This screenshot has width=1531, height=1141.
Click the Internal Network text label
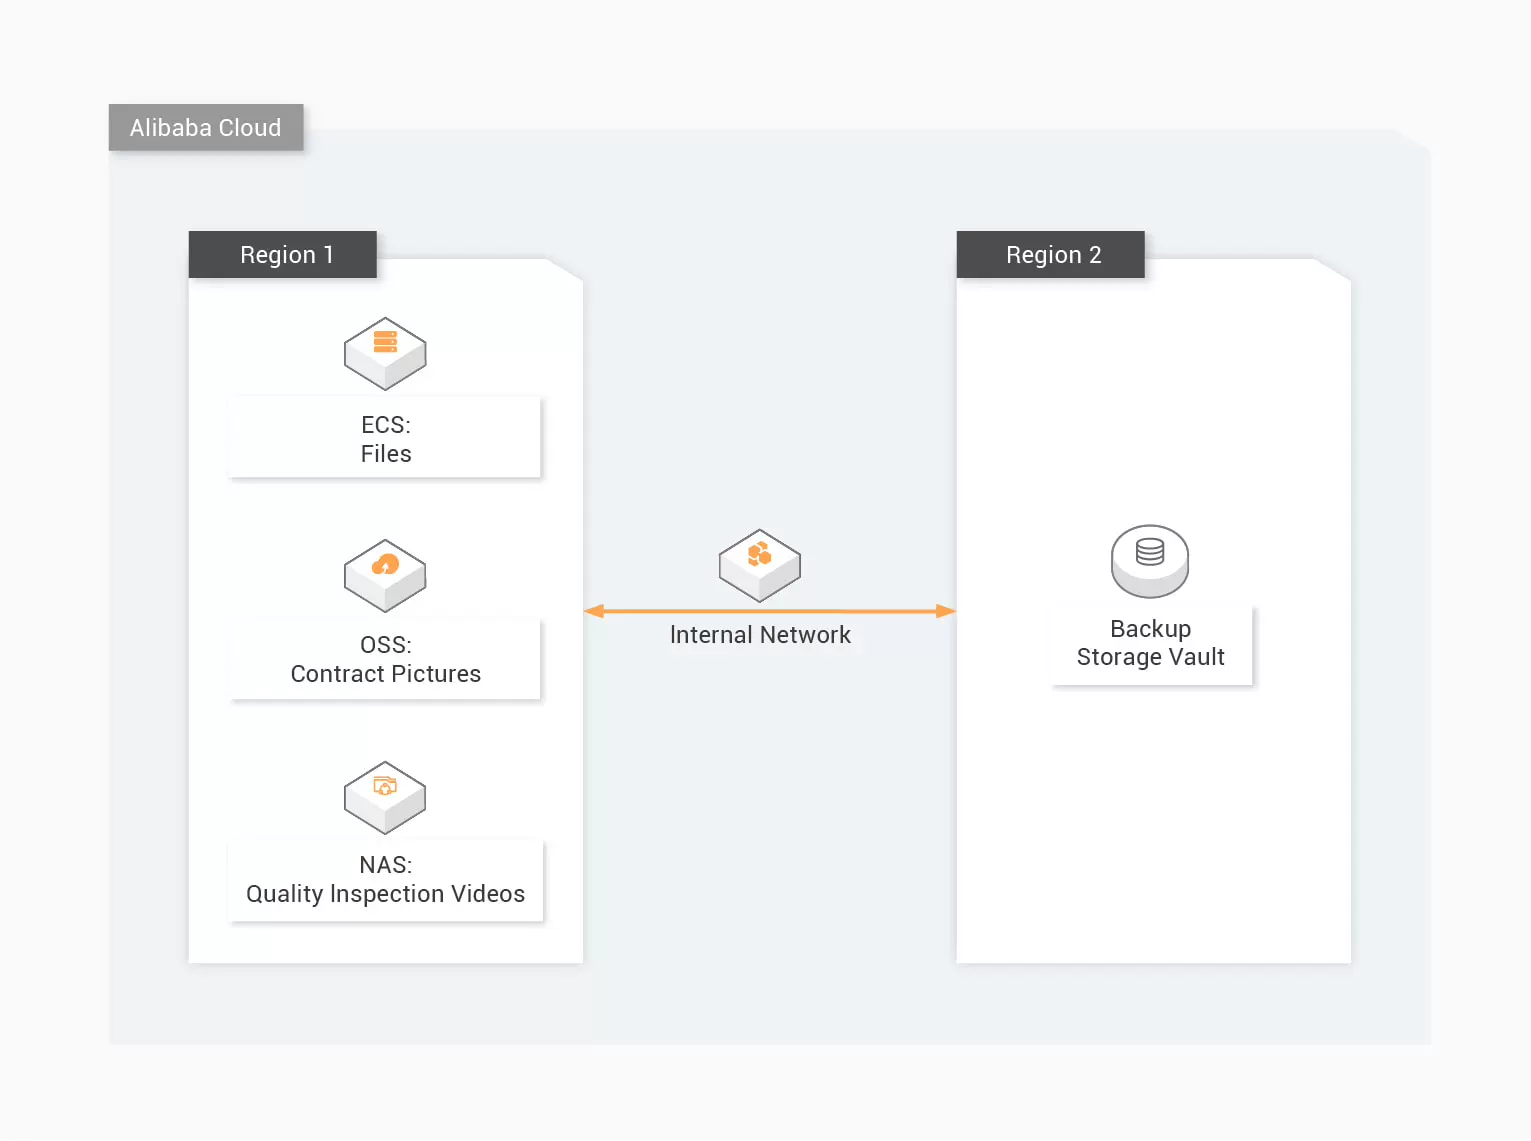760,635
